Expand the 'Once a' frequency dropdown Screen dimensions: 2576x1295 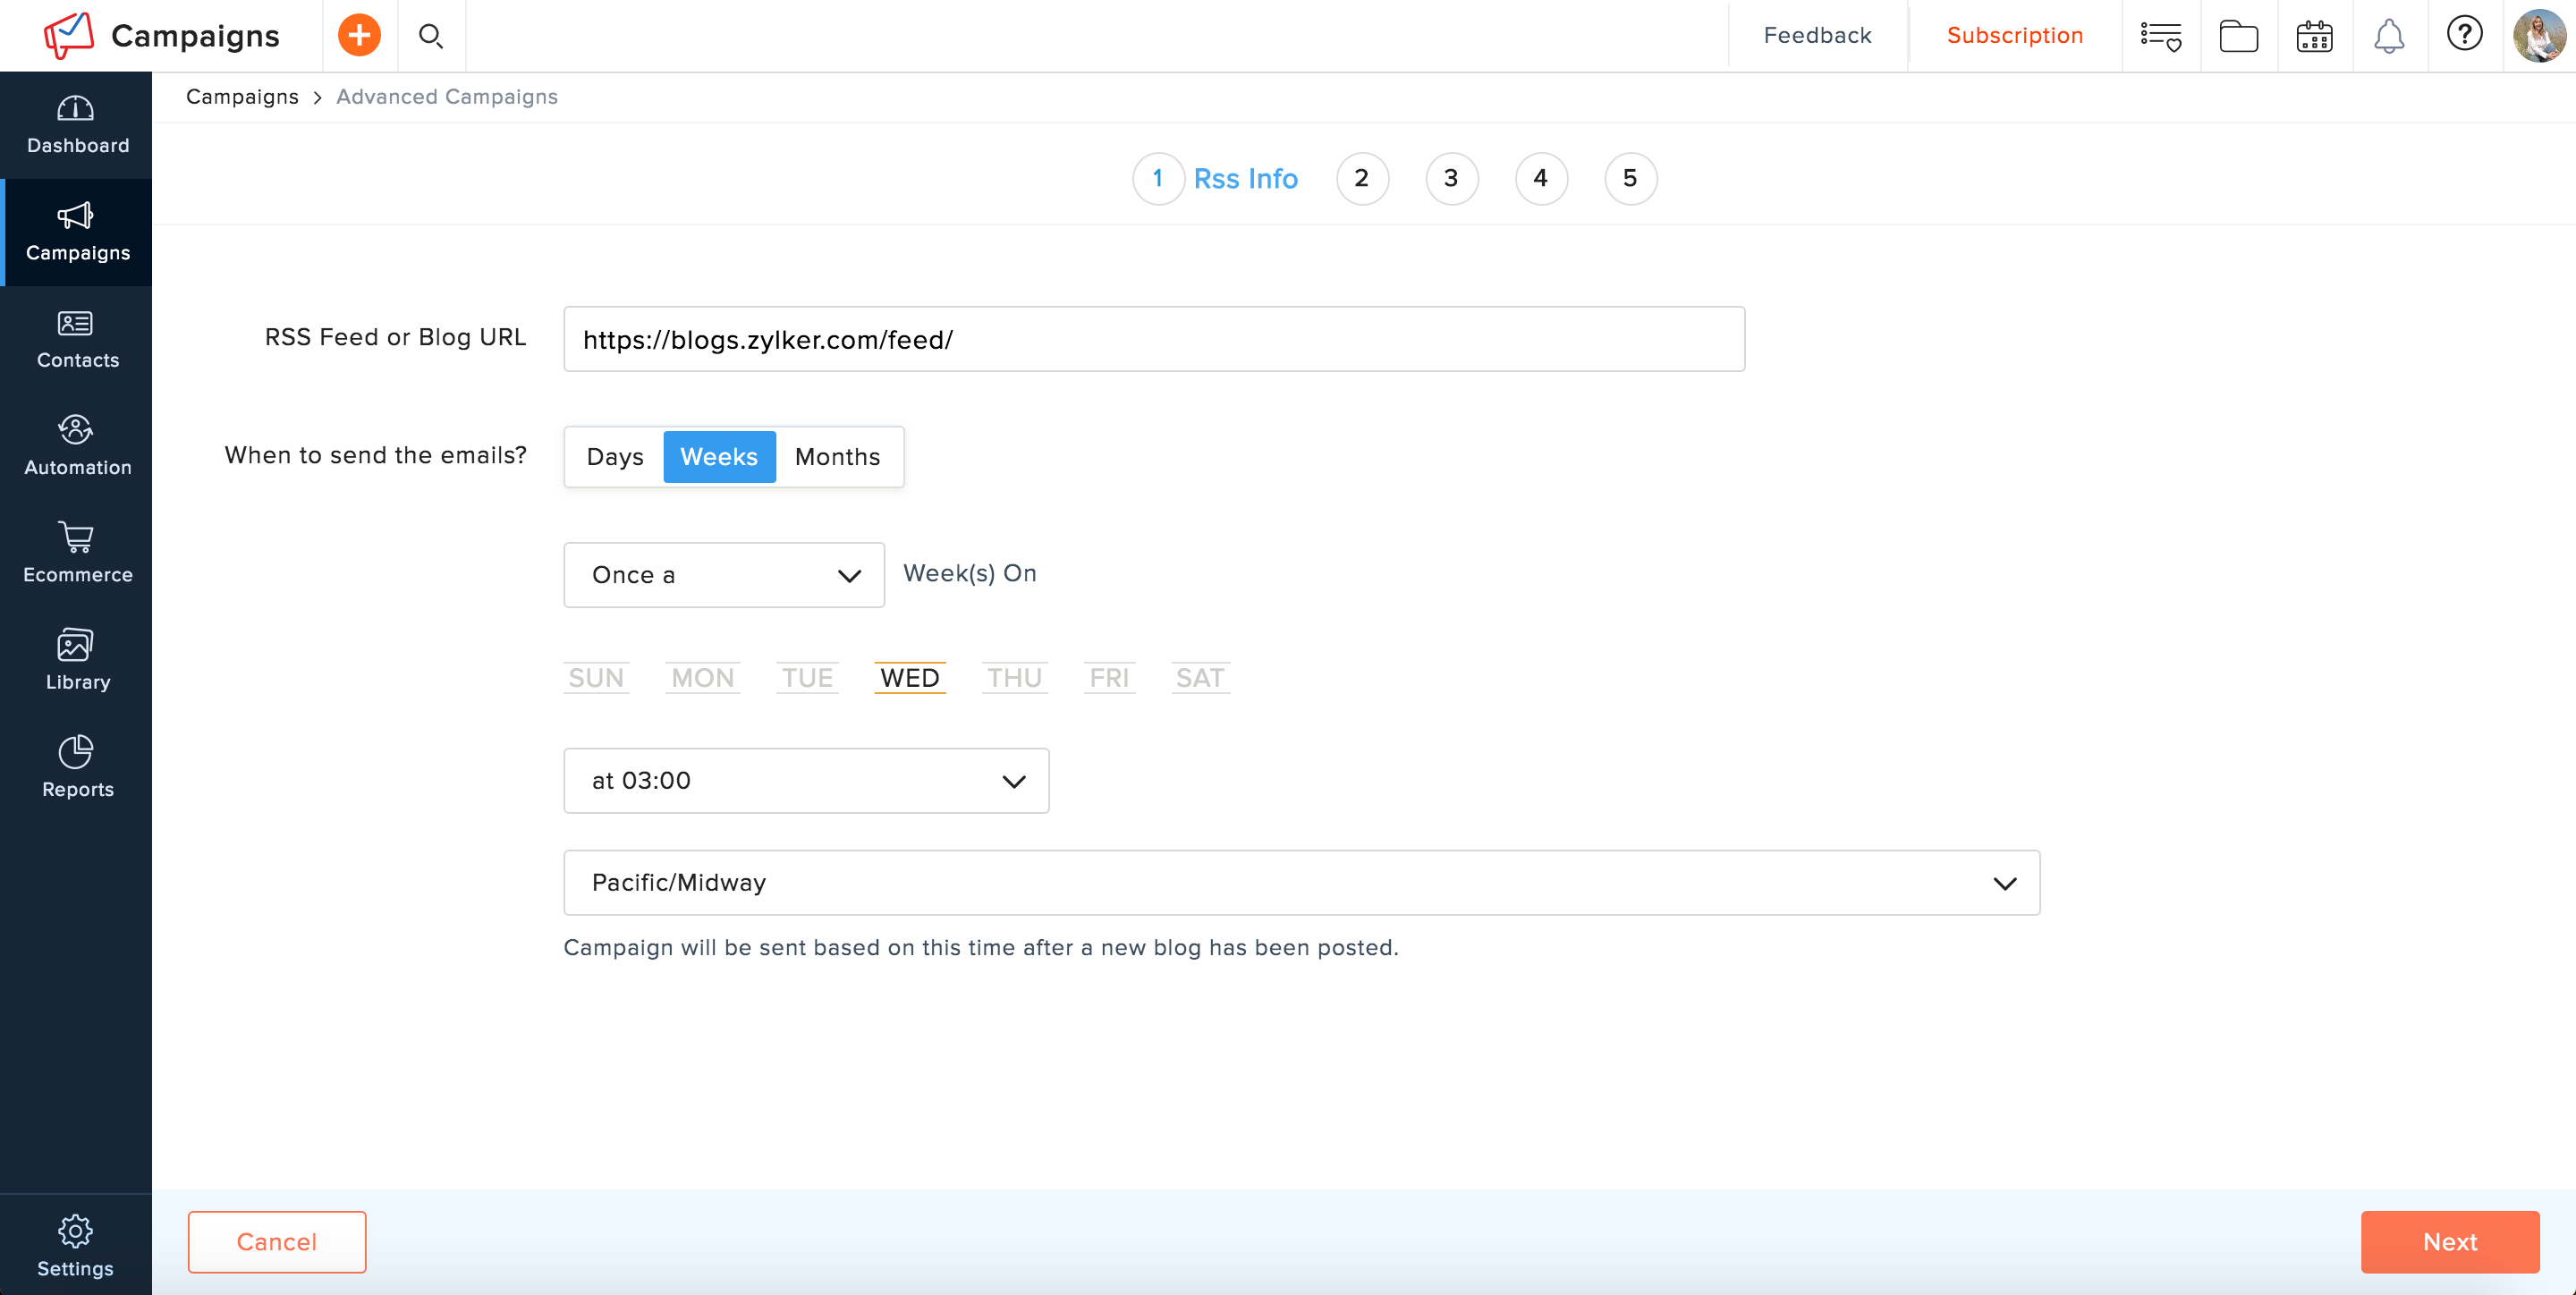(724, 575)
